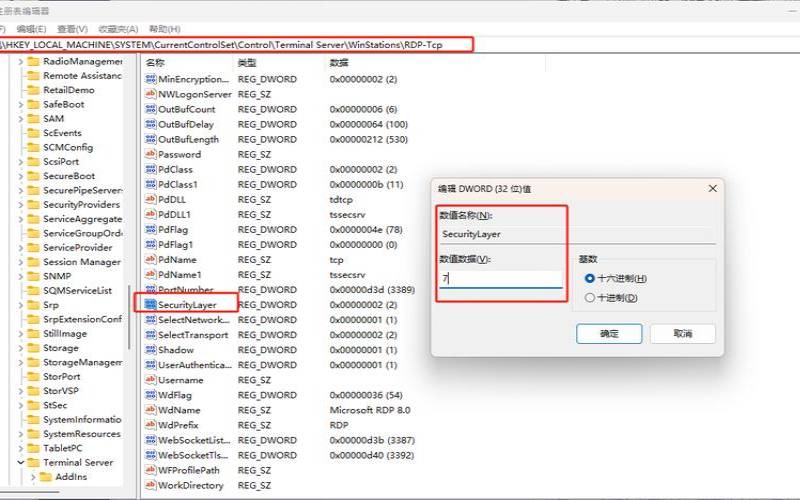Click the 确定 button in dialog
The width and height of the screenshot is (800, 500).
point(609,333)
